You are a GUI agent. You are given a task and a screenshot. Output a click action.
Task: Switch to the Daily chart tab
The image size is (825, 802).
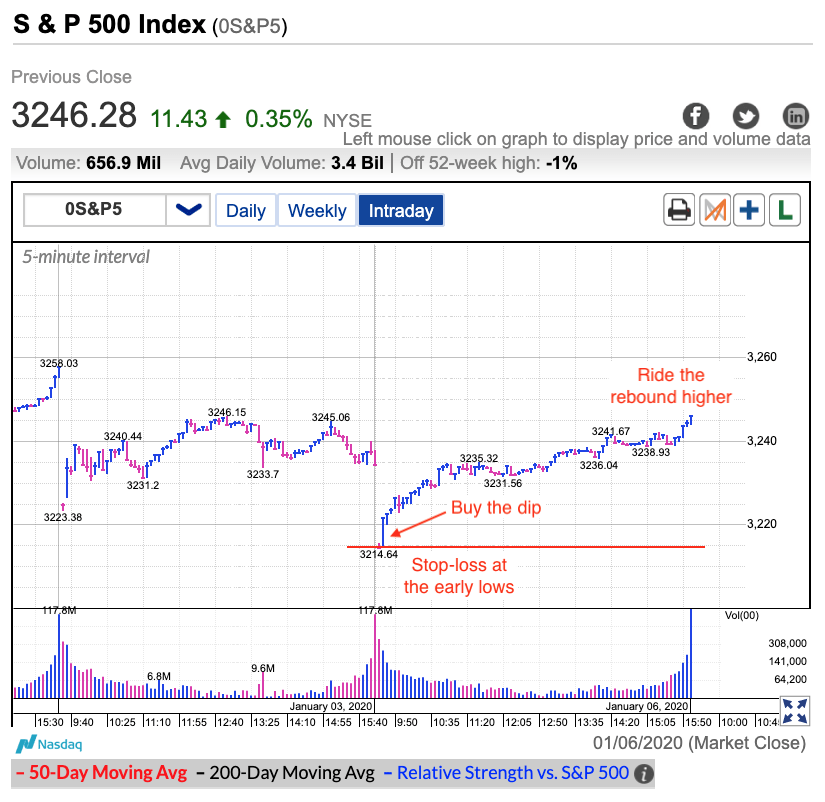pyautogui.click(x=246, y=210)
